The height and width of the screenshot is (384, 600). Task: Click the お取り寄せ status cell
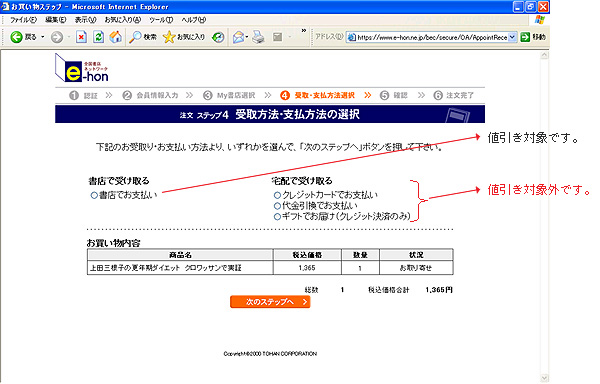(416, 268)
